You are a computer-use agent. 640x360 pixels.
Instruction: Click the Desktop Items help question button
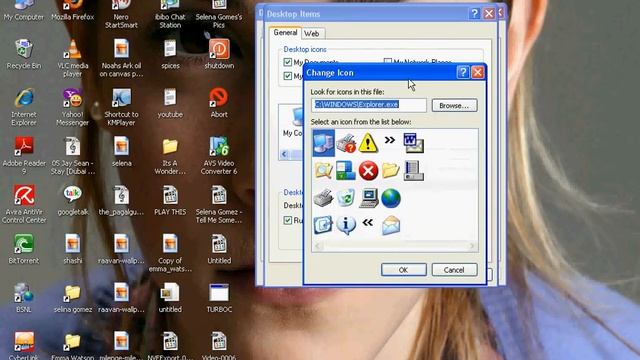pyautogui.click(x=474, y=14)
